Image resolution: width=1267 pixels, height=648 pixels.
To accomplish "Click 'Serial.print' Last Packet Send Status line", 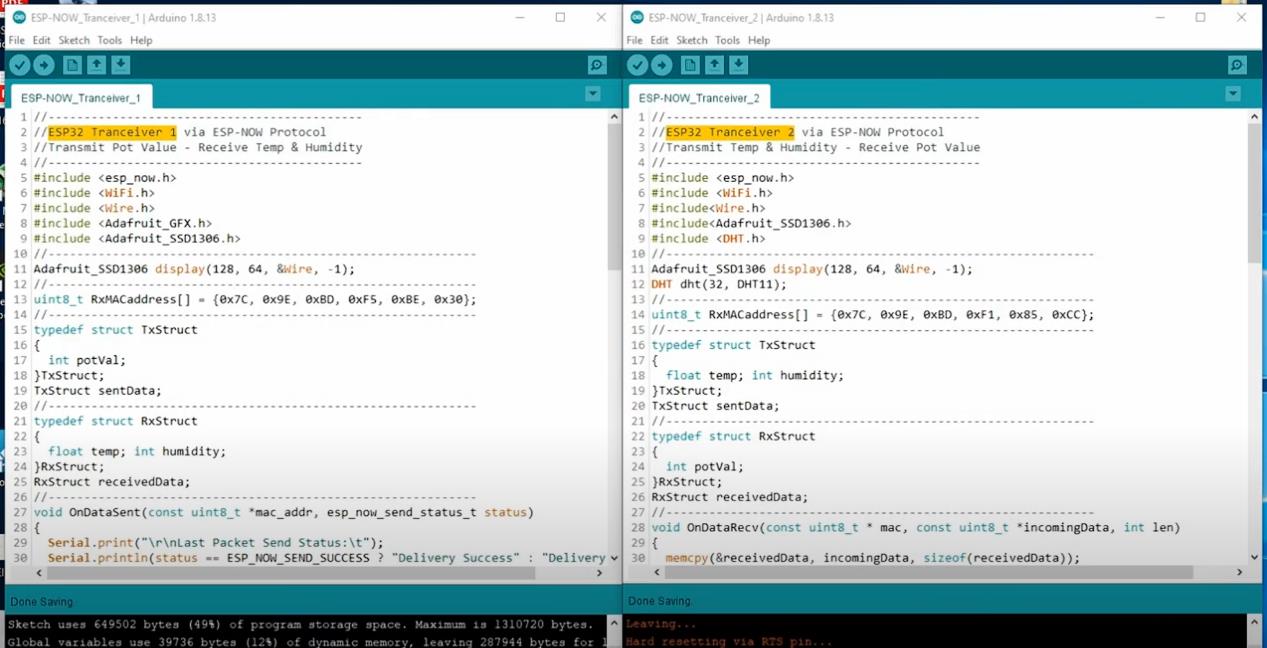I will coord(216,542).
